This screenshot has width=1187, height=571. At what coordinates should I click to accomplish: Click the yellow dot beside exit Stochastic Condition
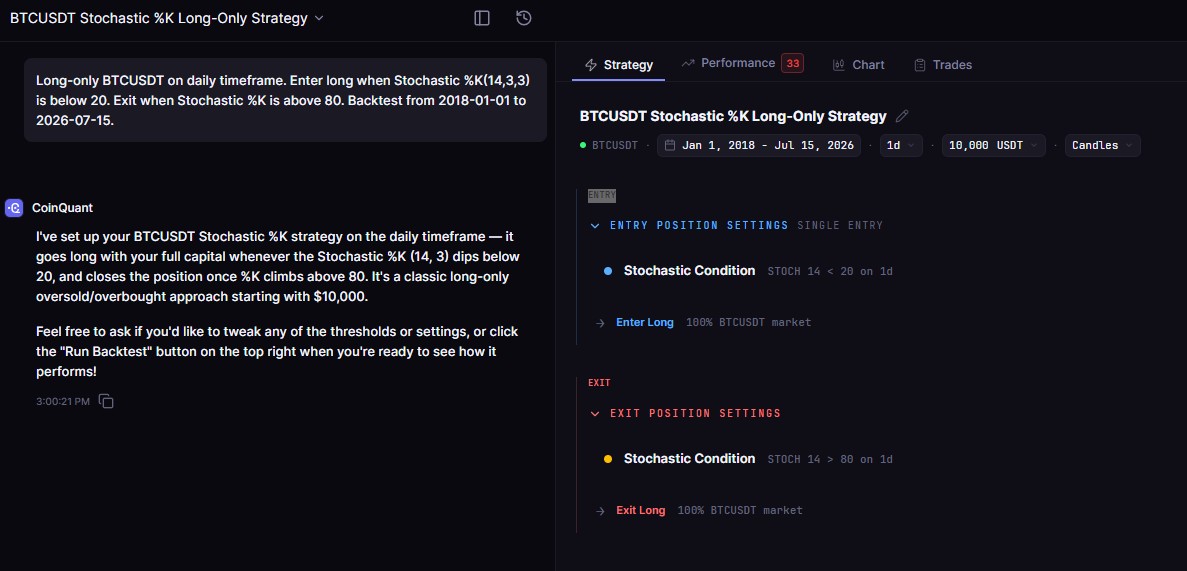coord(608,459)
